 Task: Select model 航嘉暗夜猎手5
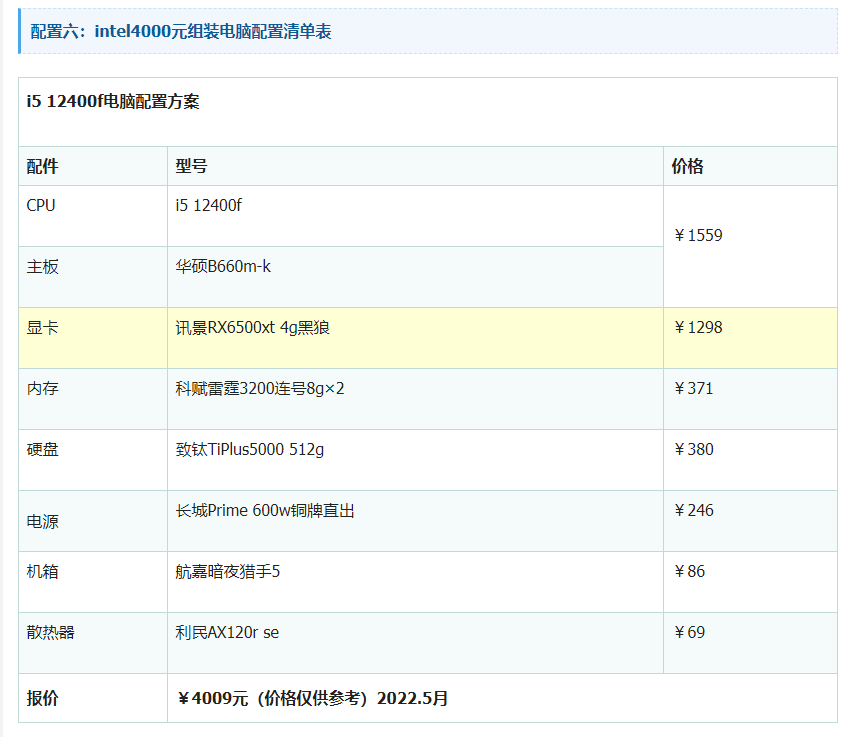[x=228, y=571]
